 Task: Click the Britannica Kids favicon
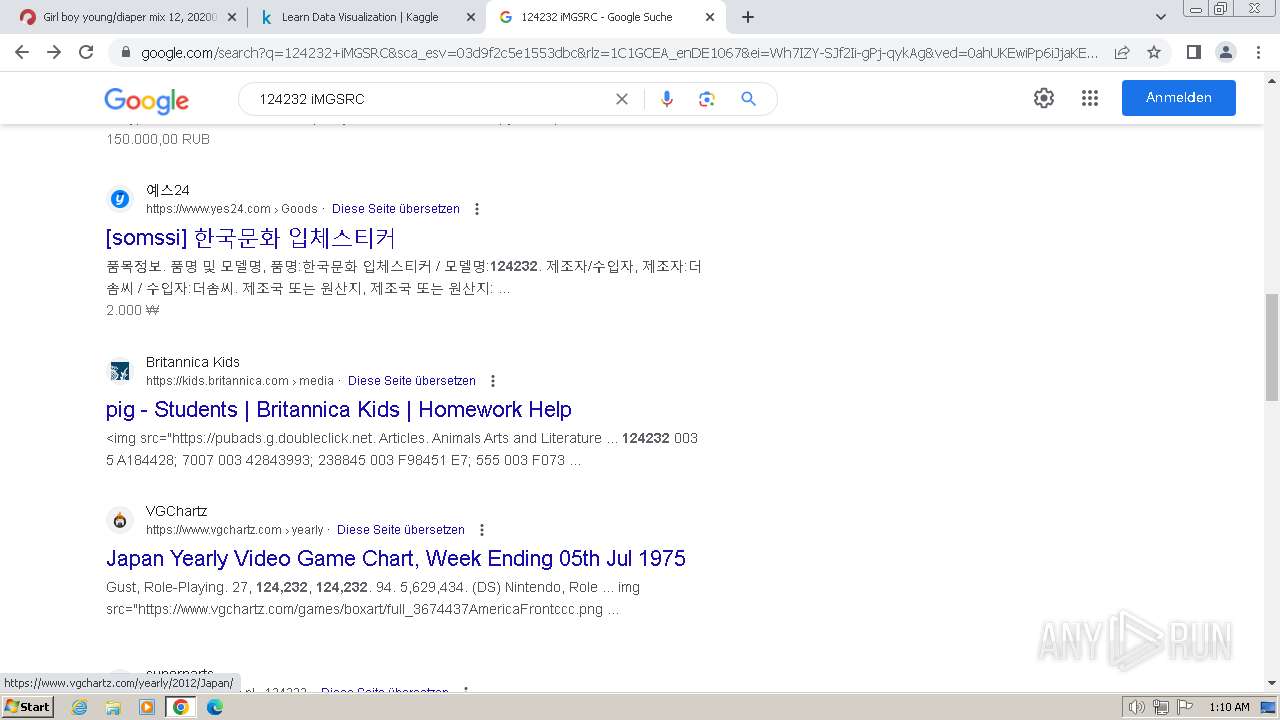coord(120,371)
